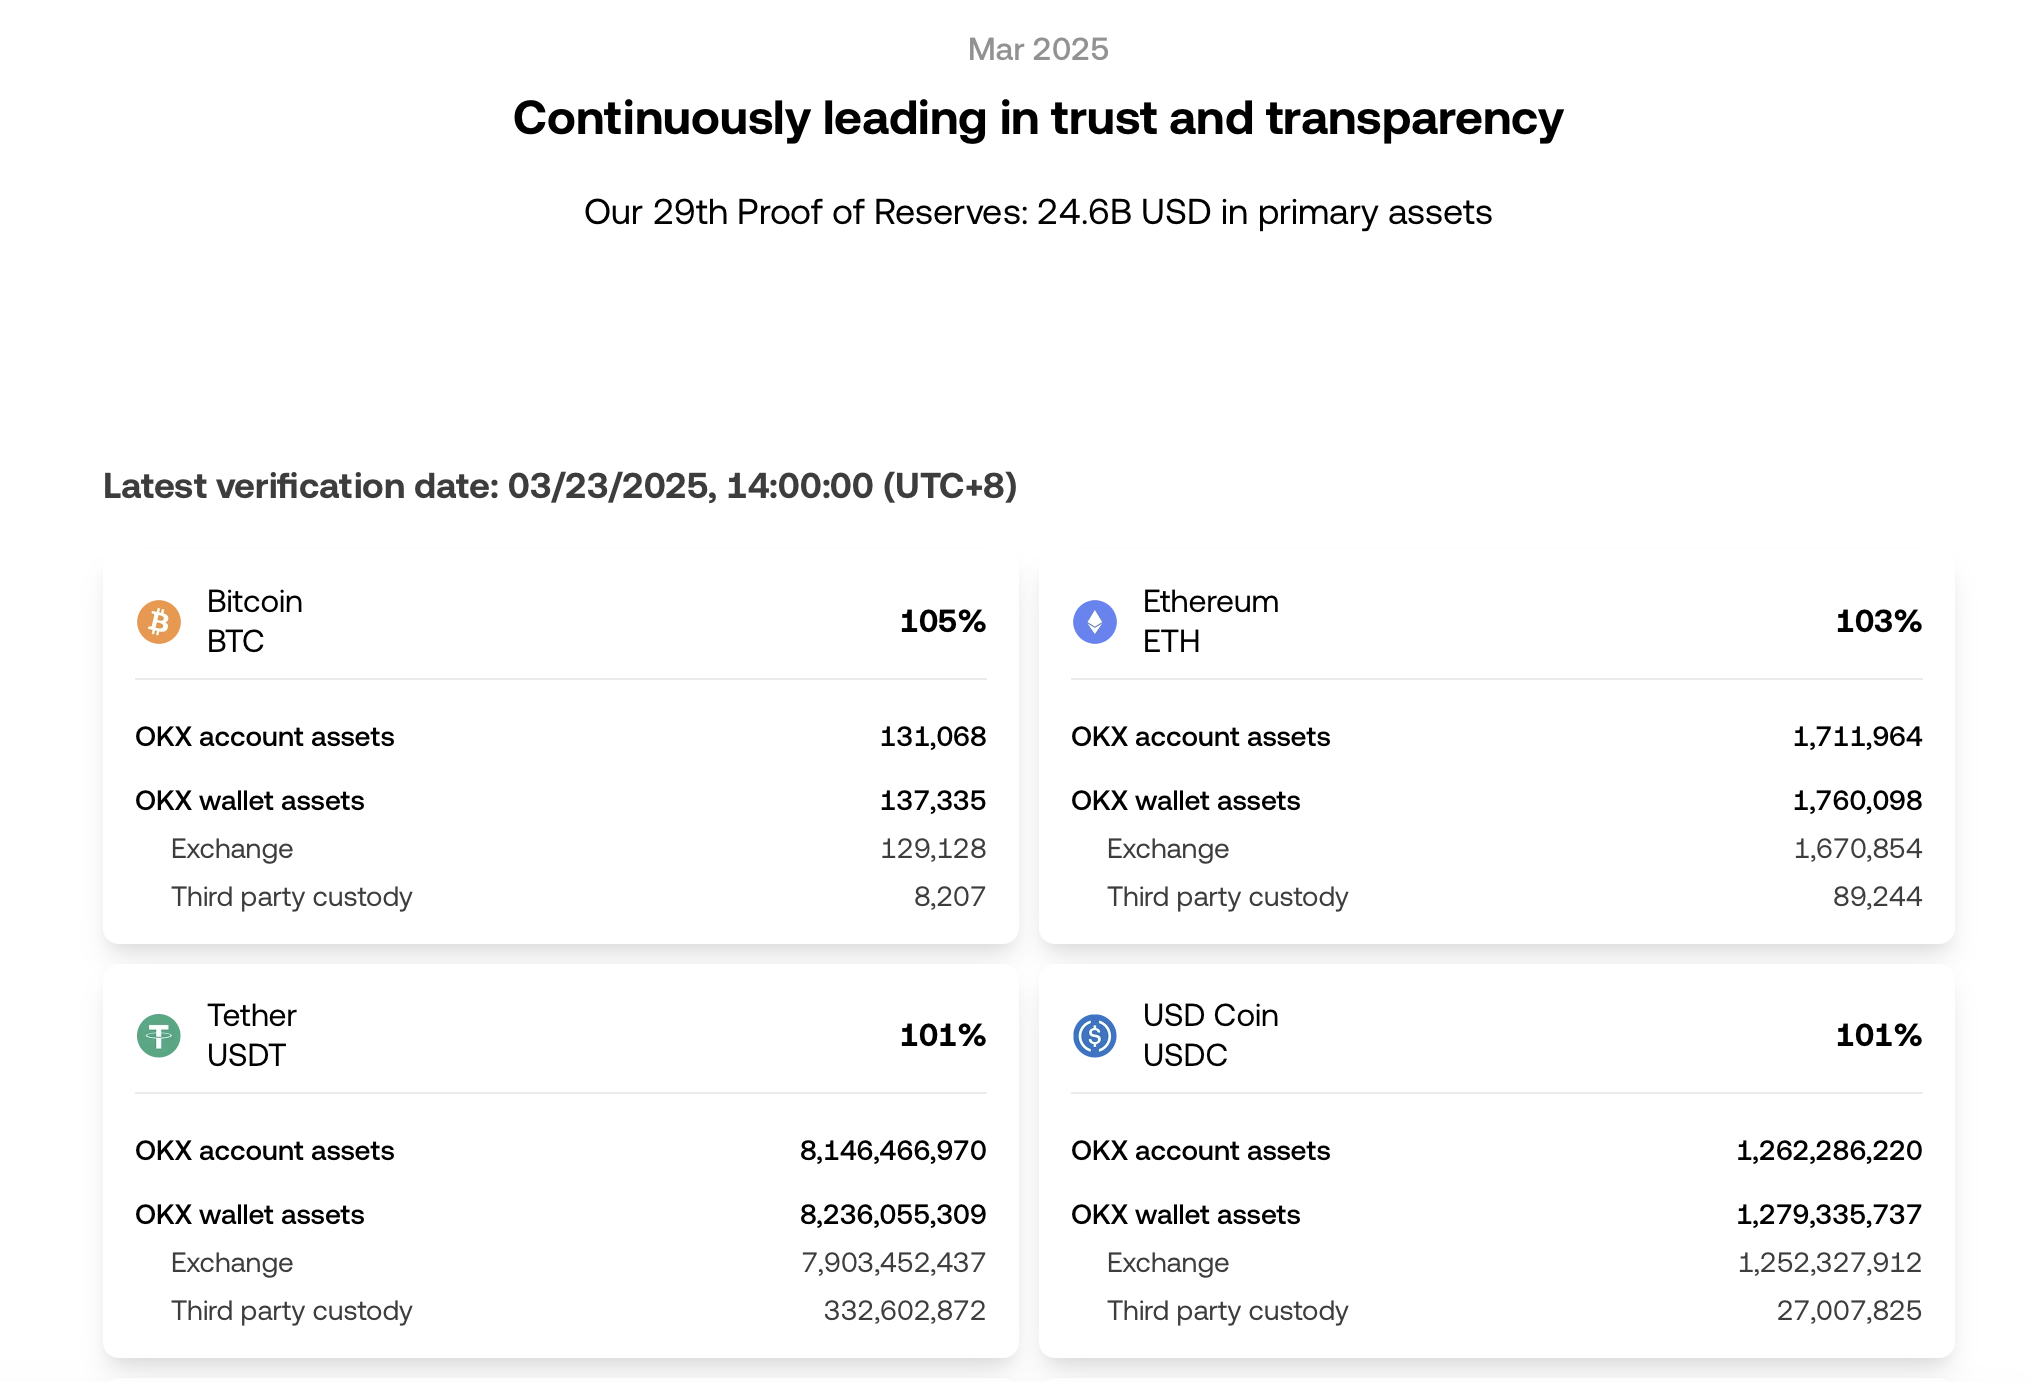The image size is (2038, 1382).
Task: Click the USD Coin 101% reserve ratio
Action: (1878, 1035)
